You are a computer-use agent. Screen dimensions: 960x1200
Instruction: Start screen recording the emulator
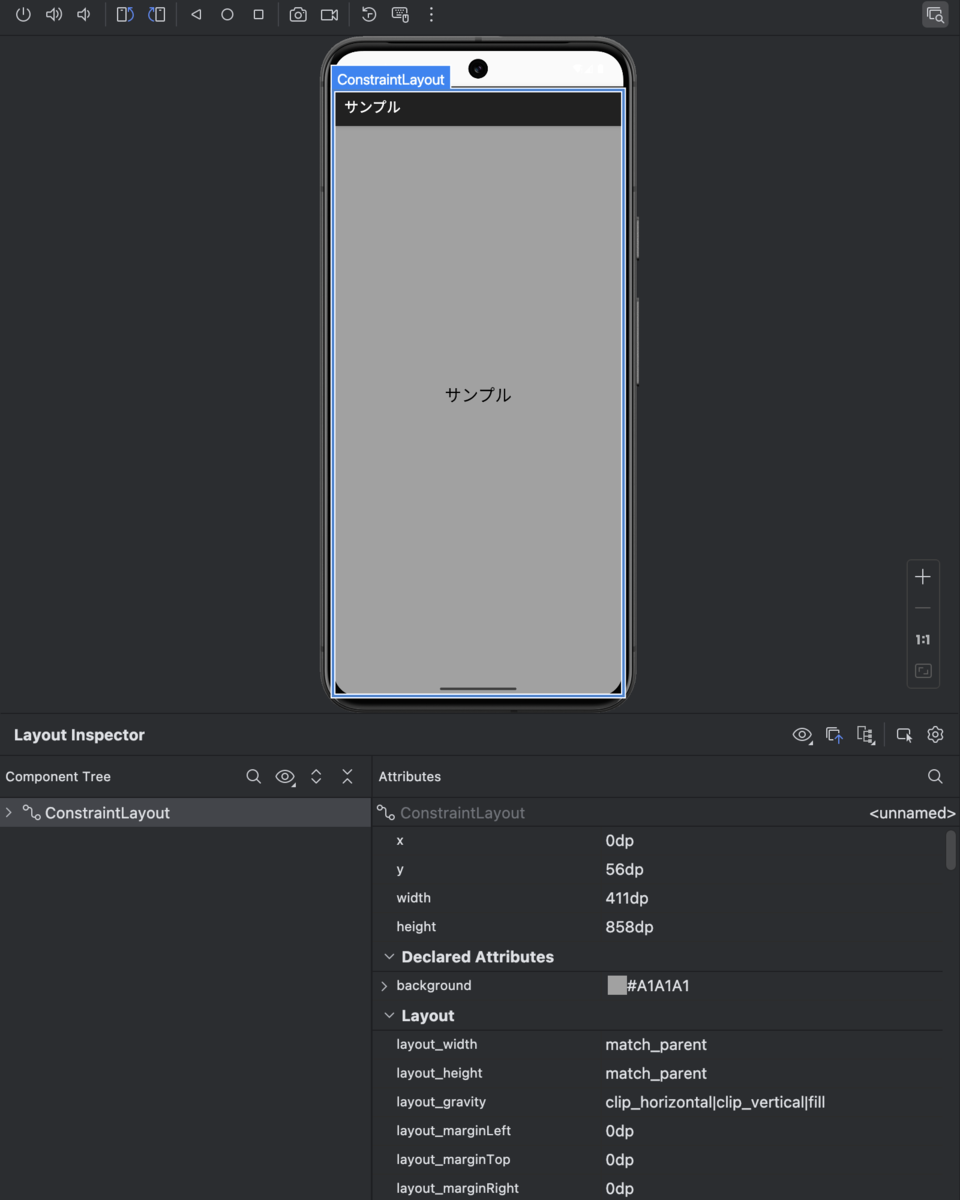click(329, 14)
